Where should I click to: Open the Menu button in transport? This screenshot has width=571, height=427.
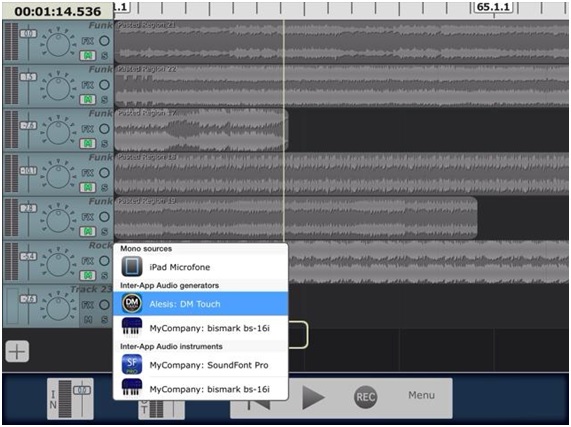[x=421, y=395]
